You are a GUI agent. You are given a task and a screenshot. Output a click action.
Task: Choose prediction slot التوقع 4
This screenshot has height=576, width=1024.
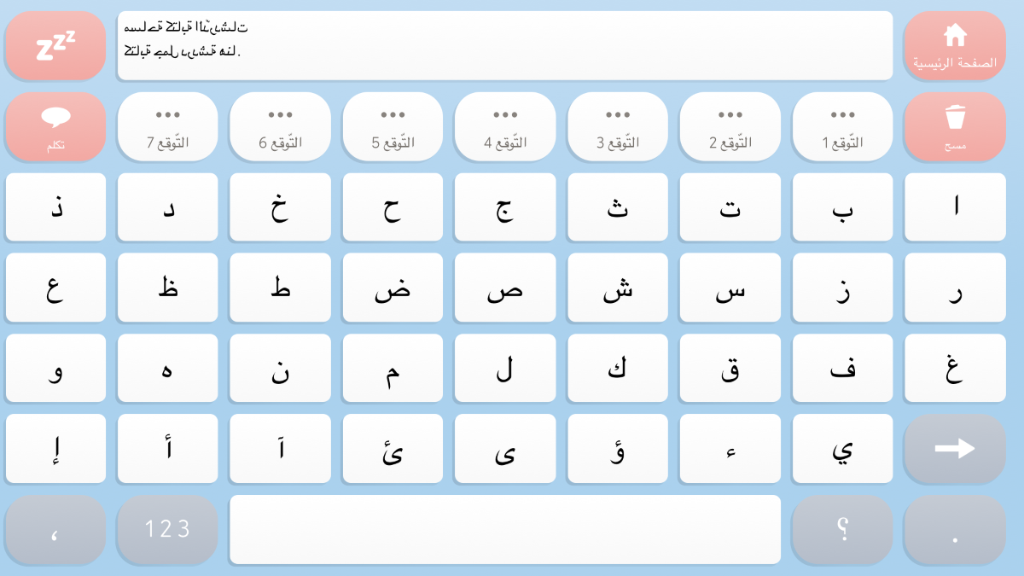pyautogui.click(x=505, y=127)
